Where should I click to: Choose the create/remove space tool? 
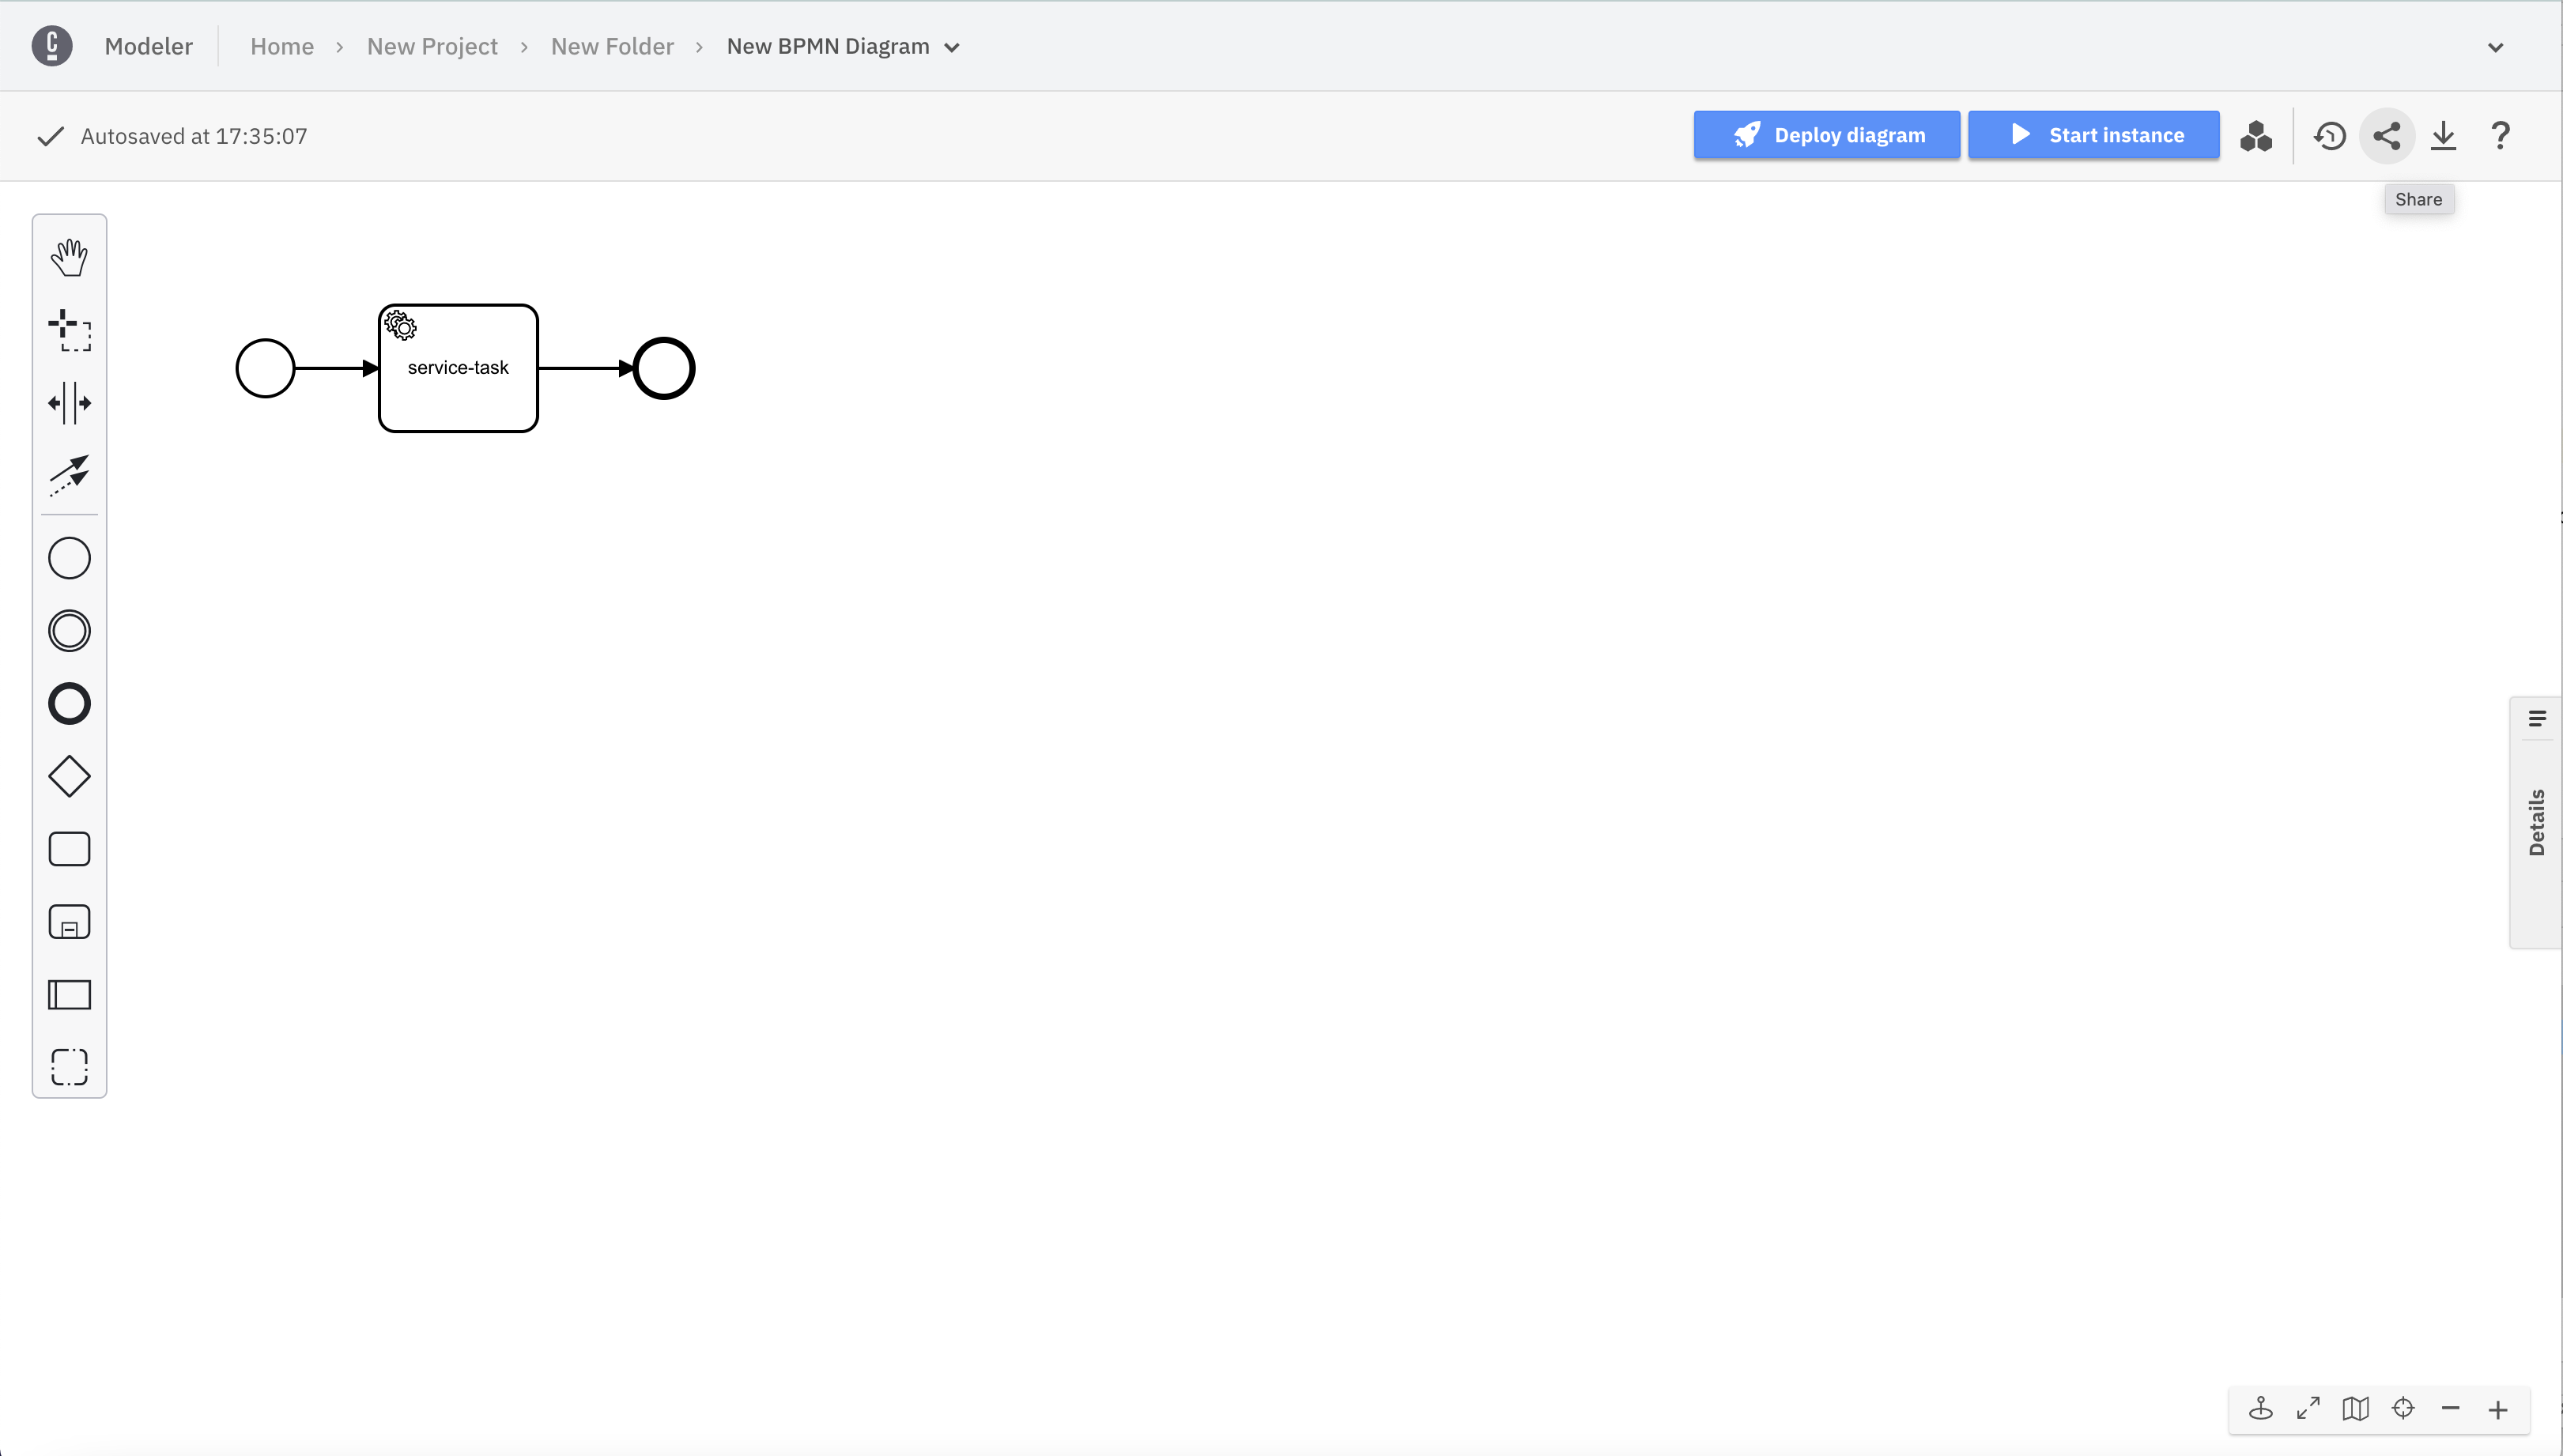tap(69, 403)
